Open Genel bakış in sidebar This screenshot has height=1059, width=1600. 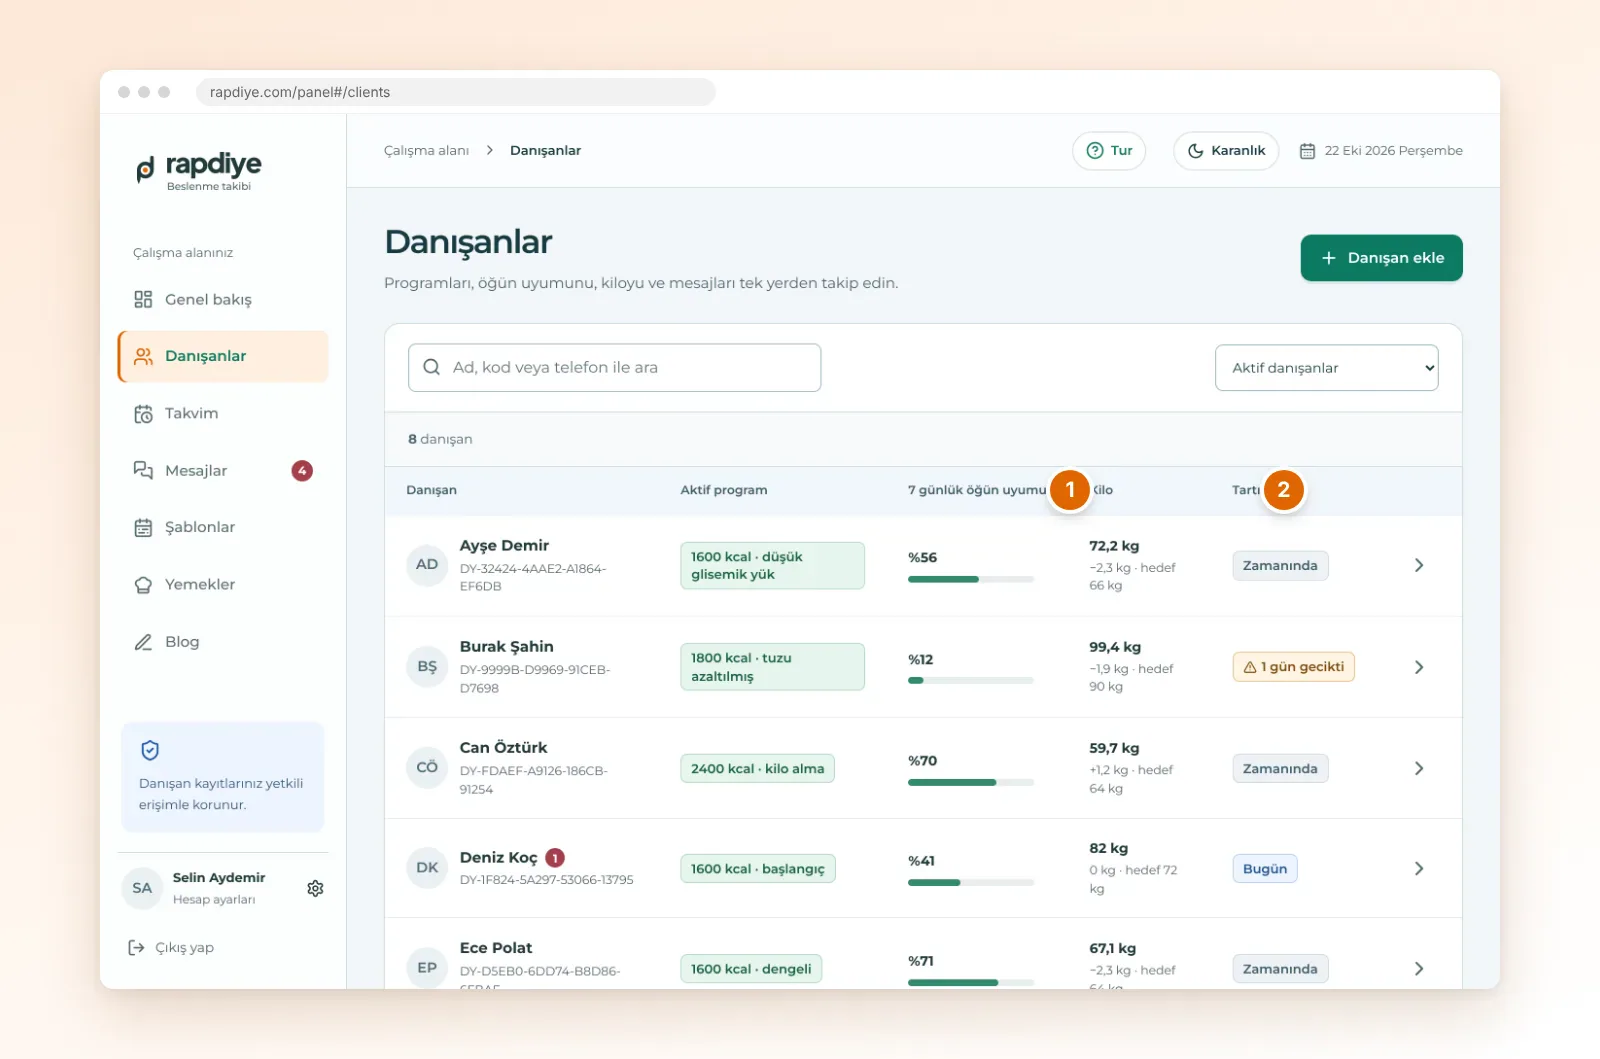[223, 300]
